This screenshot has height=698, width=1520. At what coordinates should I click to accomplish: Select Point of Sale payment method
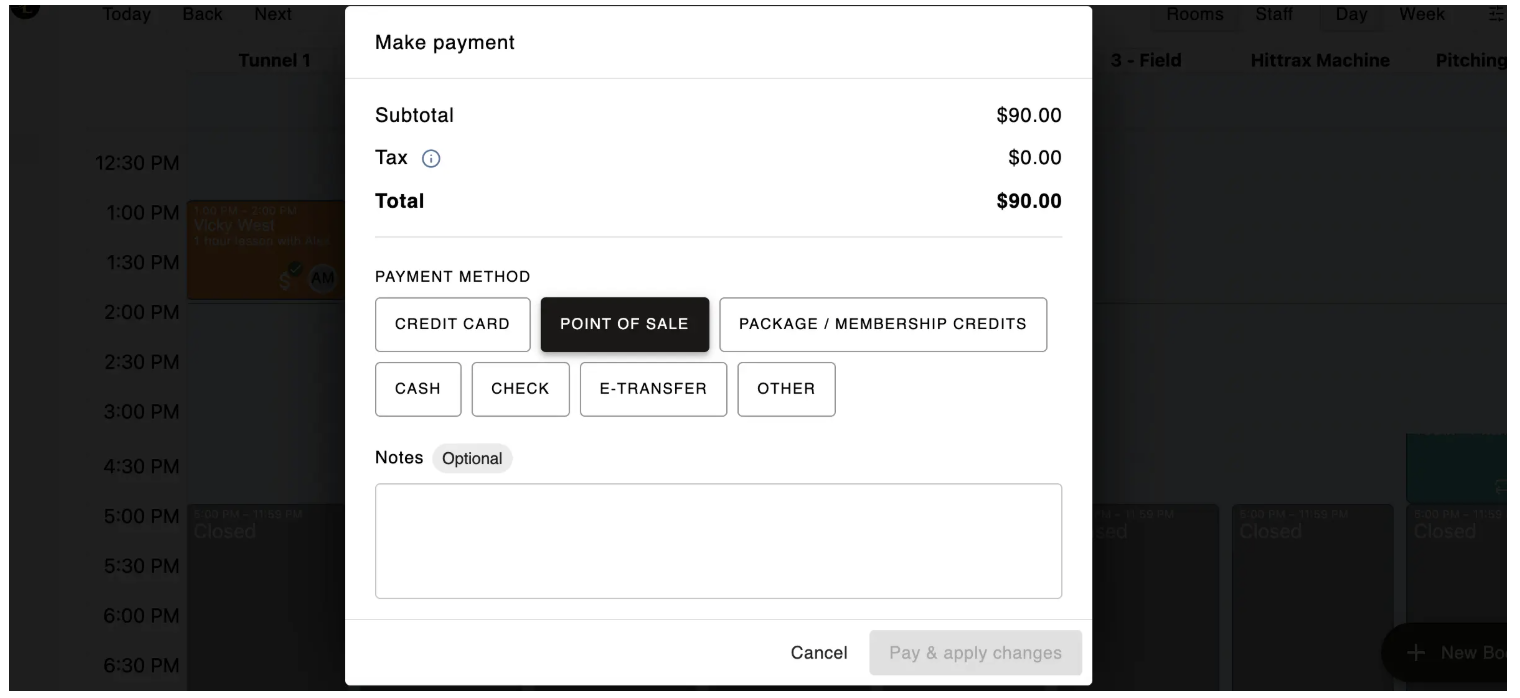pos(624,324)
